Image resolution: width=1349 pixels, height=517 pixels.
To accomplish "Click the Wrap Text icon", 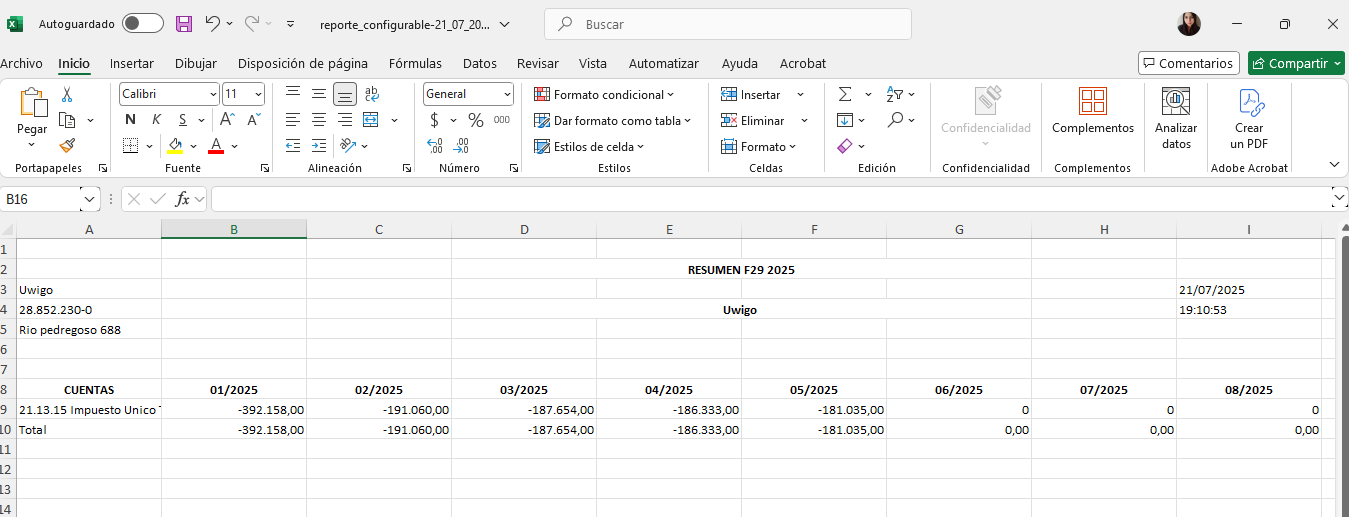I will point(371,94).
